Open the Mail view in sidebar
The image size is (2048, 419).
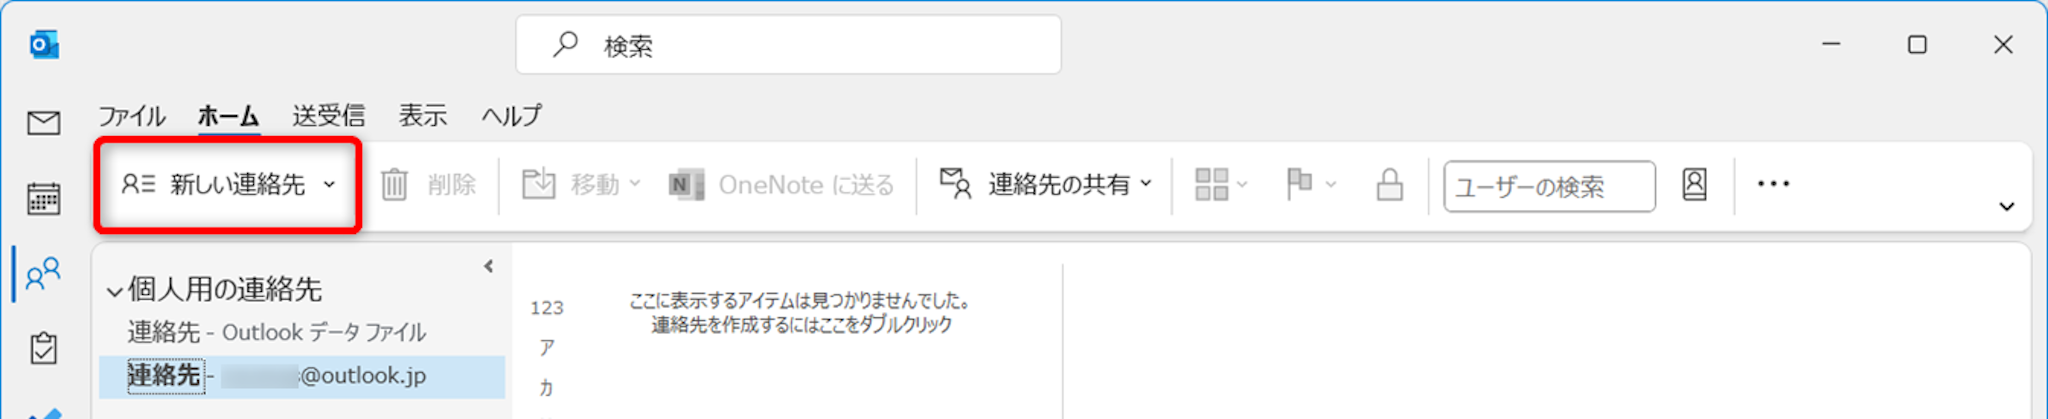point(43,123)
